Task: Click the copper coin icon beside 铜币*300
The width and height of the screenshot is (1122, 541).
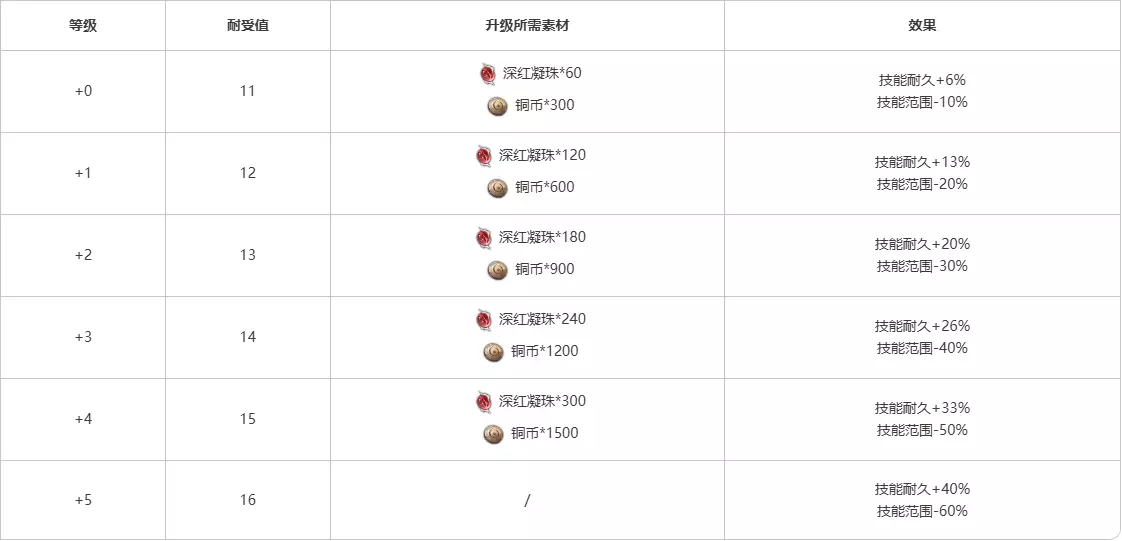Action: [497, 106]
